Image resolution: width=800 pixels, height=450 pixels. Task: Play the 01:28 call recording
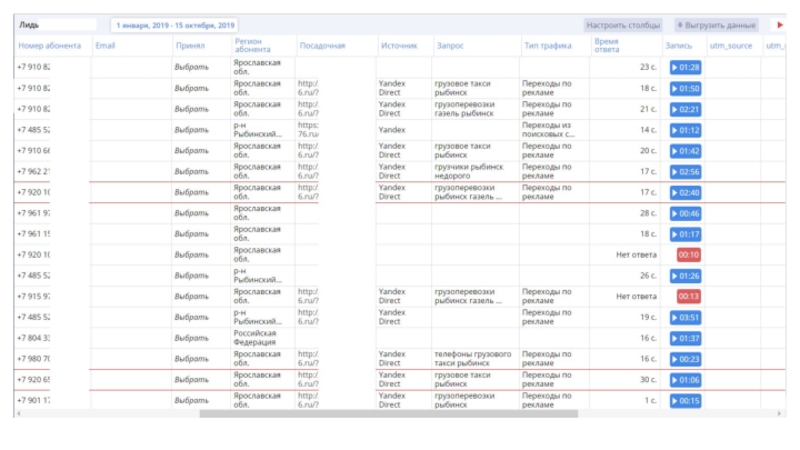point(685,67)
